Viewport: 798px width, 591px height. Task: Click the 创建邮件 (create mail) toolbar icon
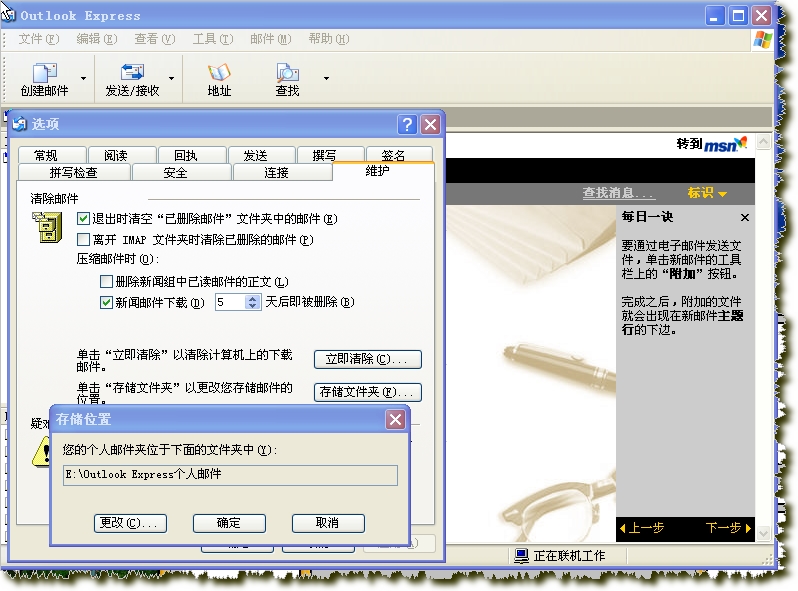pyautogui.click(x=45, y=73)
